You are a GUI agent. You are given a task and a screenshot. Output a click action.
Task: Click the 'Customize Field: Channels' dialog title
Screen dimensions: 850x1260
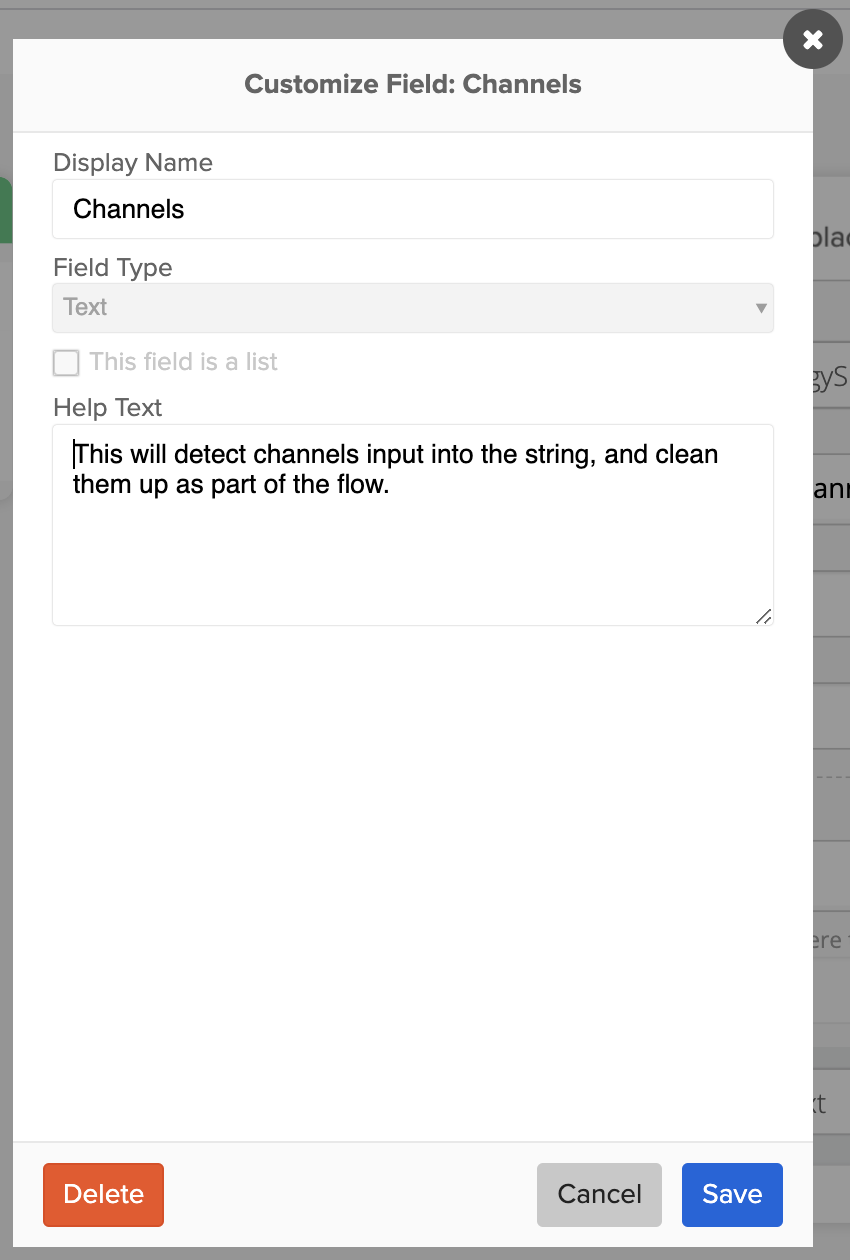[412, 84]
